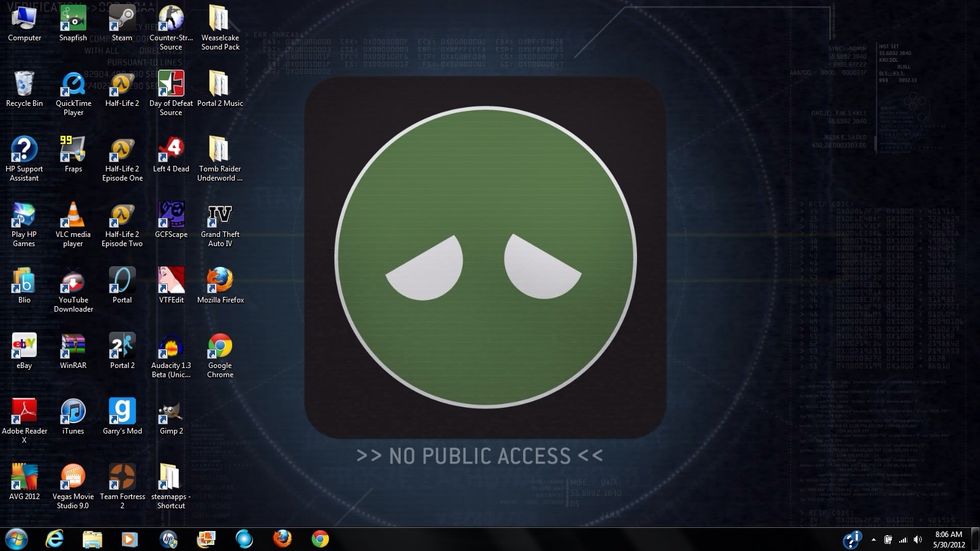980x551 pixels.
Task: Open the Computer desktop icon
Action: (24, 22)
